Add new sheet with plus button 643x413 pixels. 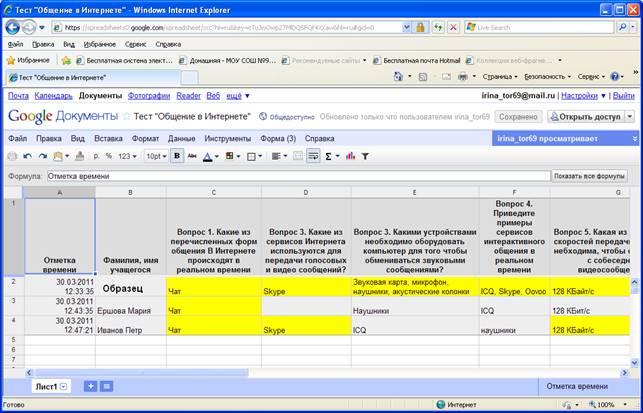(90, 386)
